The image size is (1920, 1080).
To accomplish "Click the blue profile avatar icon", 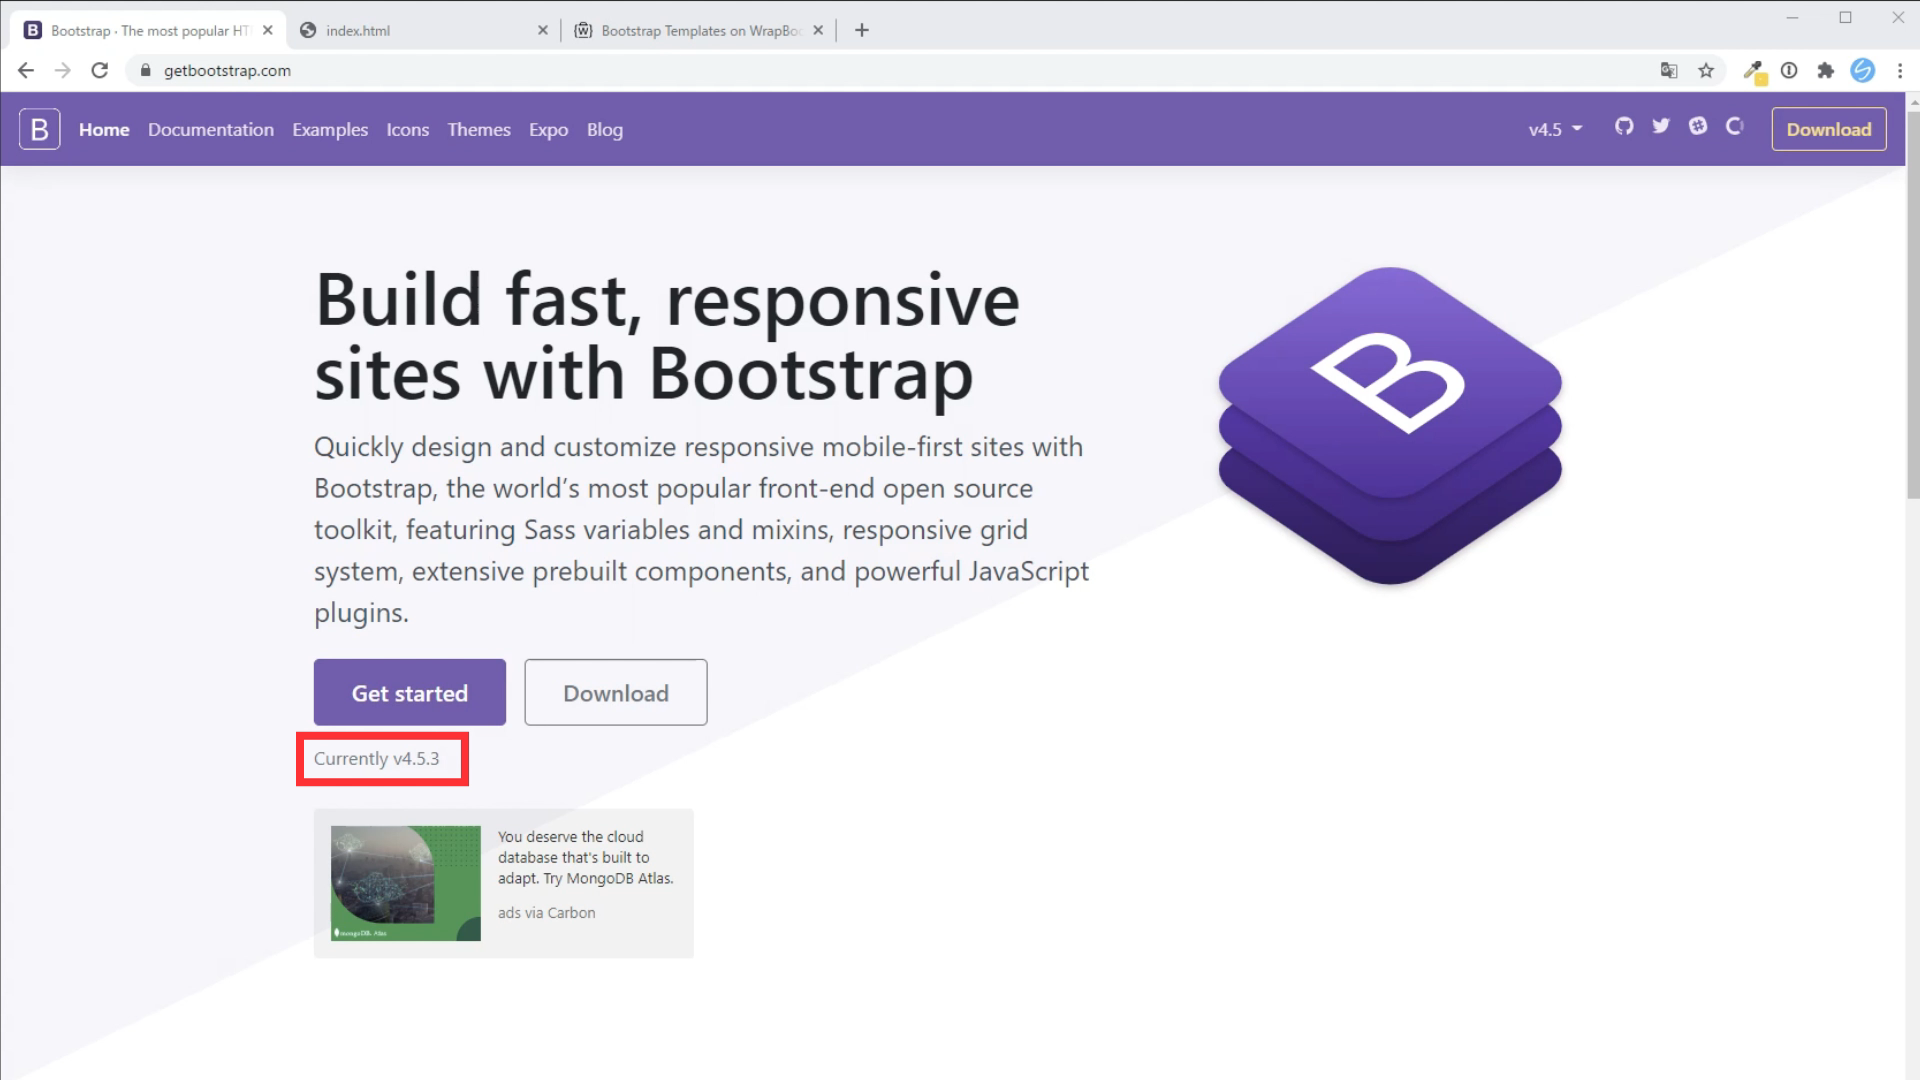I will click(x=1862, y=70).
